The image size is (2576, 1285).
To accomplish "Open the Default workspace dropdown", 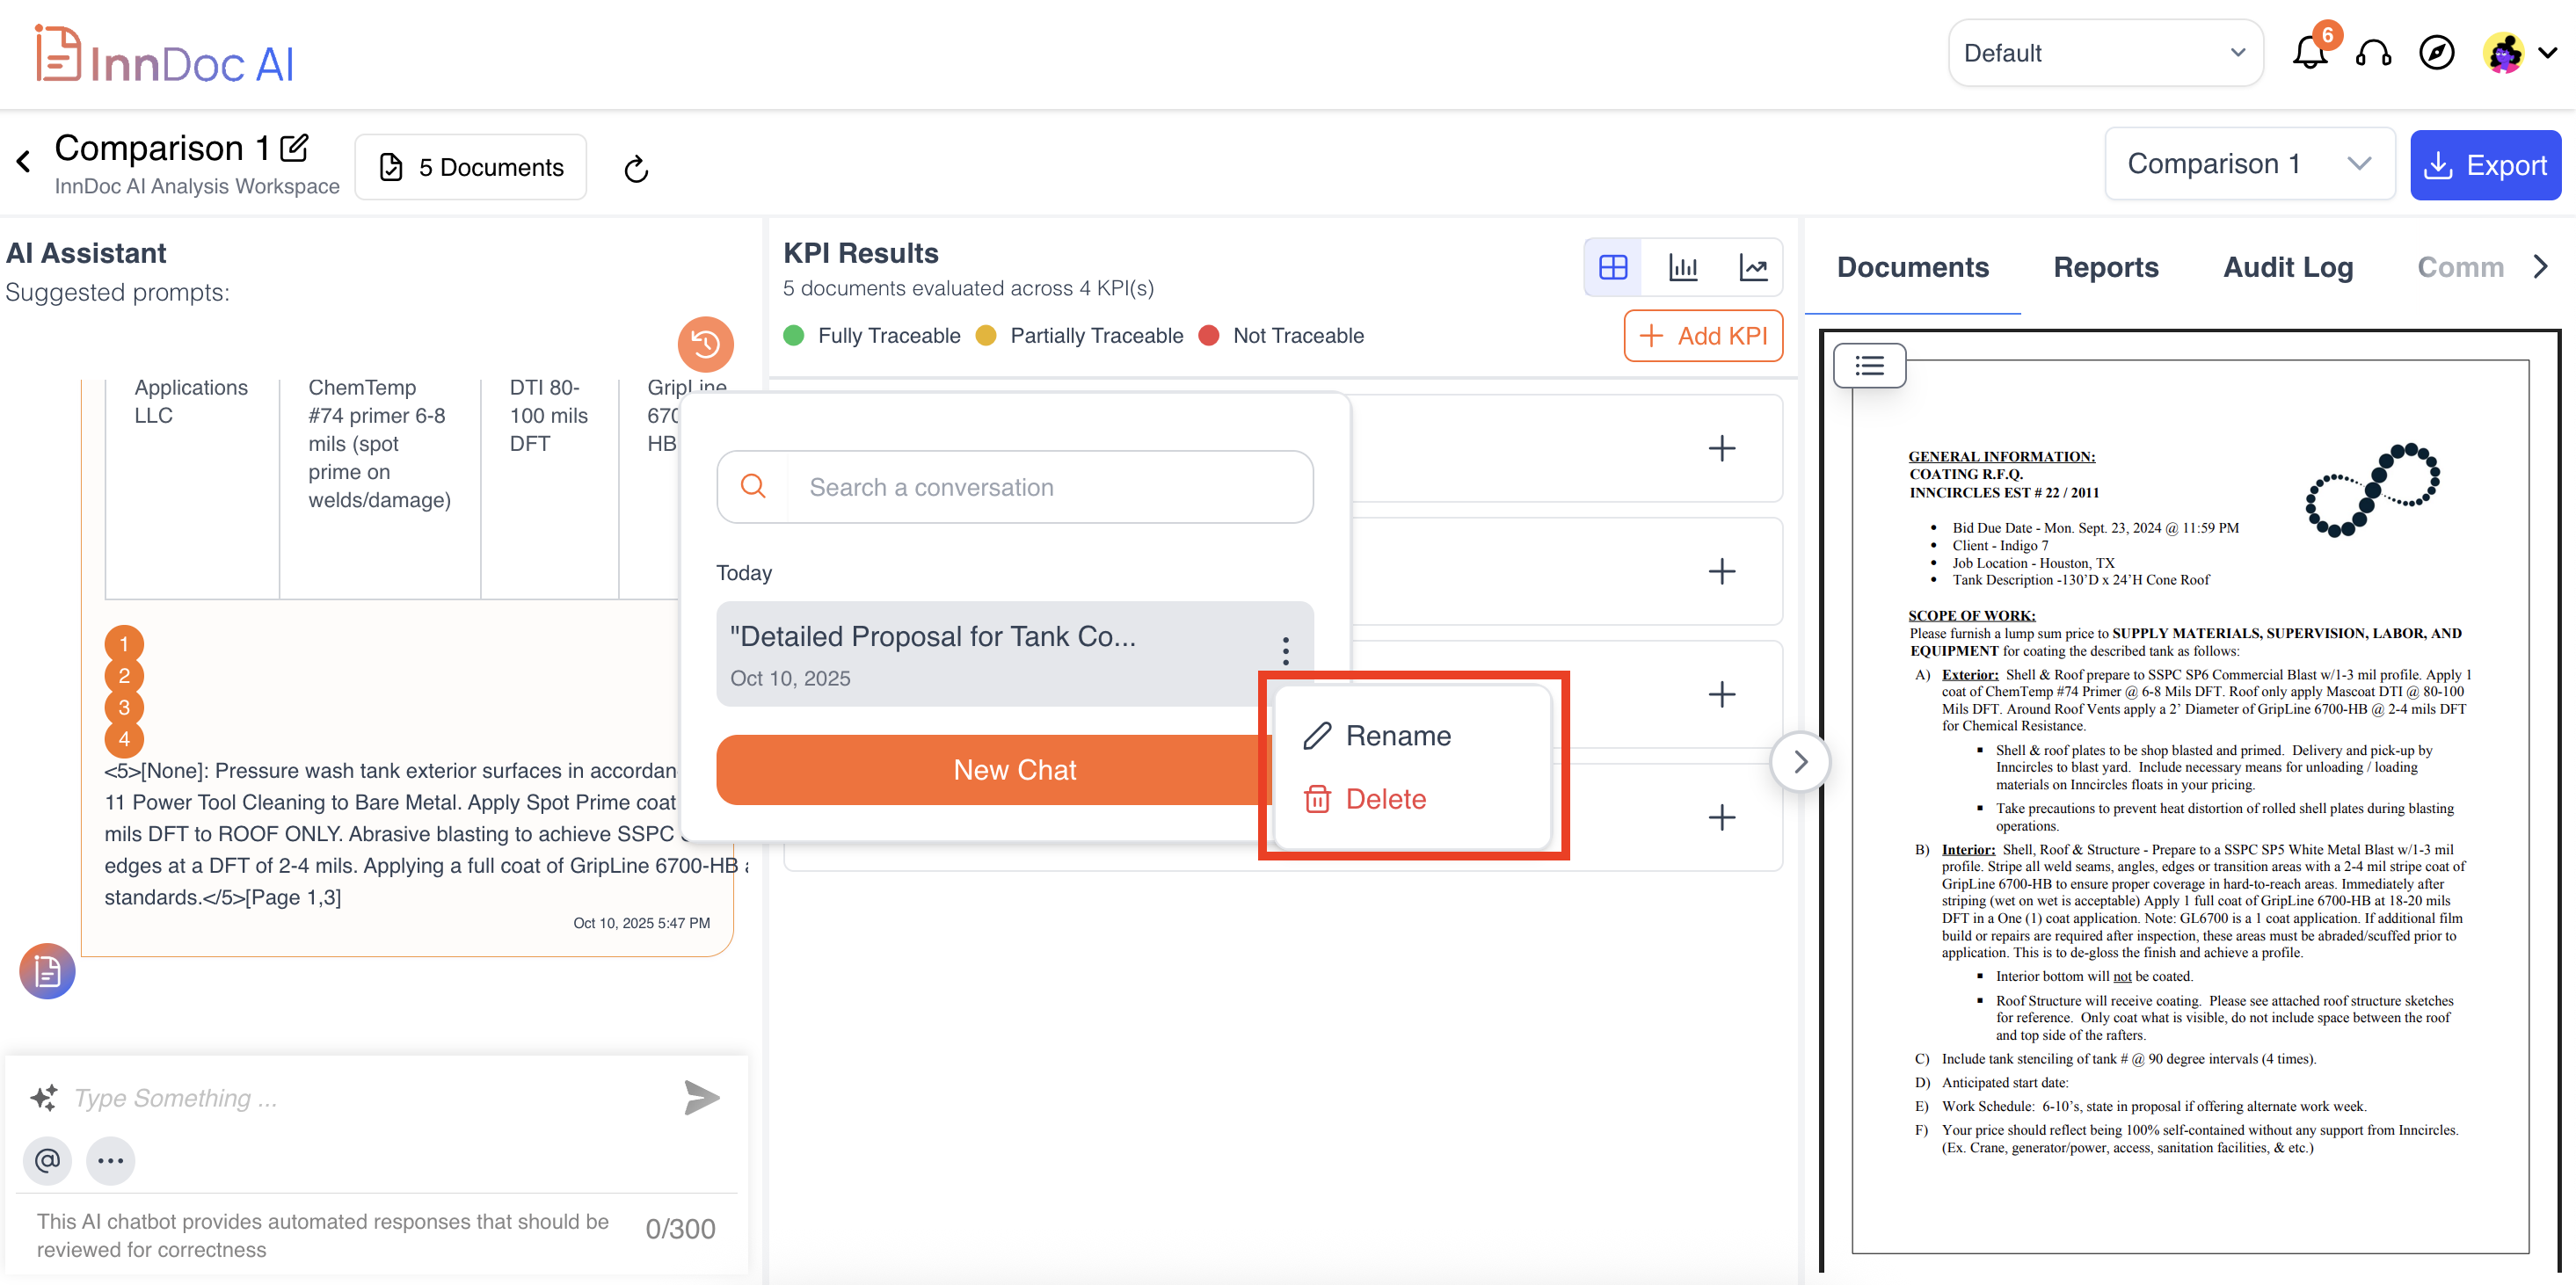I will [2105, 53].
